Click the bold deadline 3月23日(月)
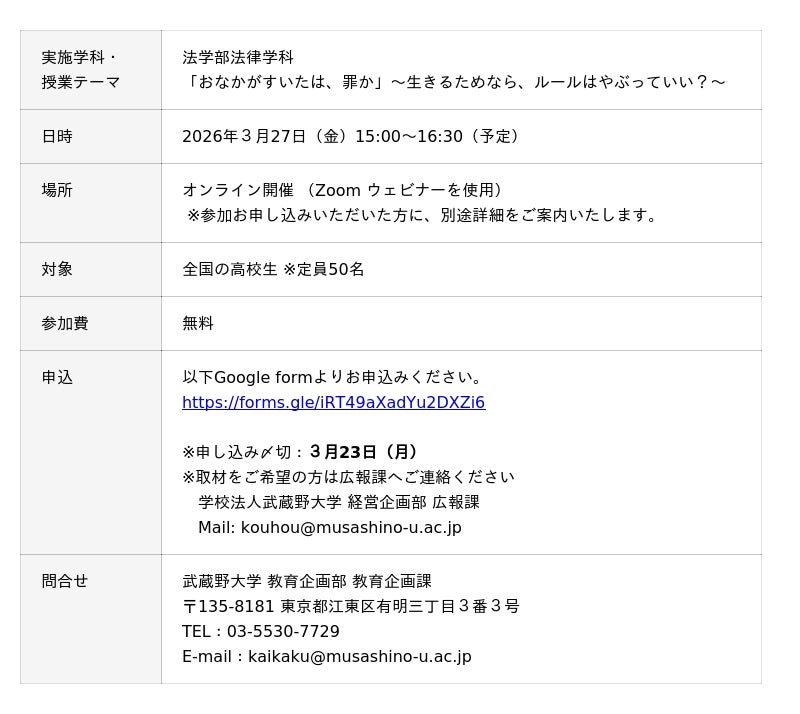Image resolution: width=800 pixels, height=714 pixels. (364, 453)
